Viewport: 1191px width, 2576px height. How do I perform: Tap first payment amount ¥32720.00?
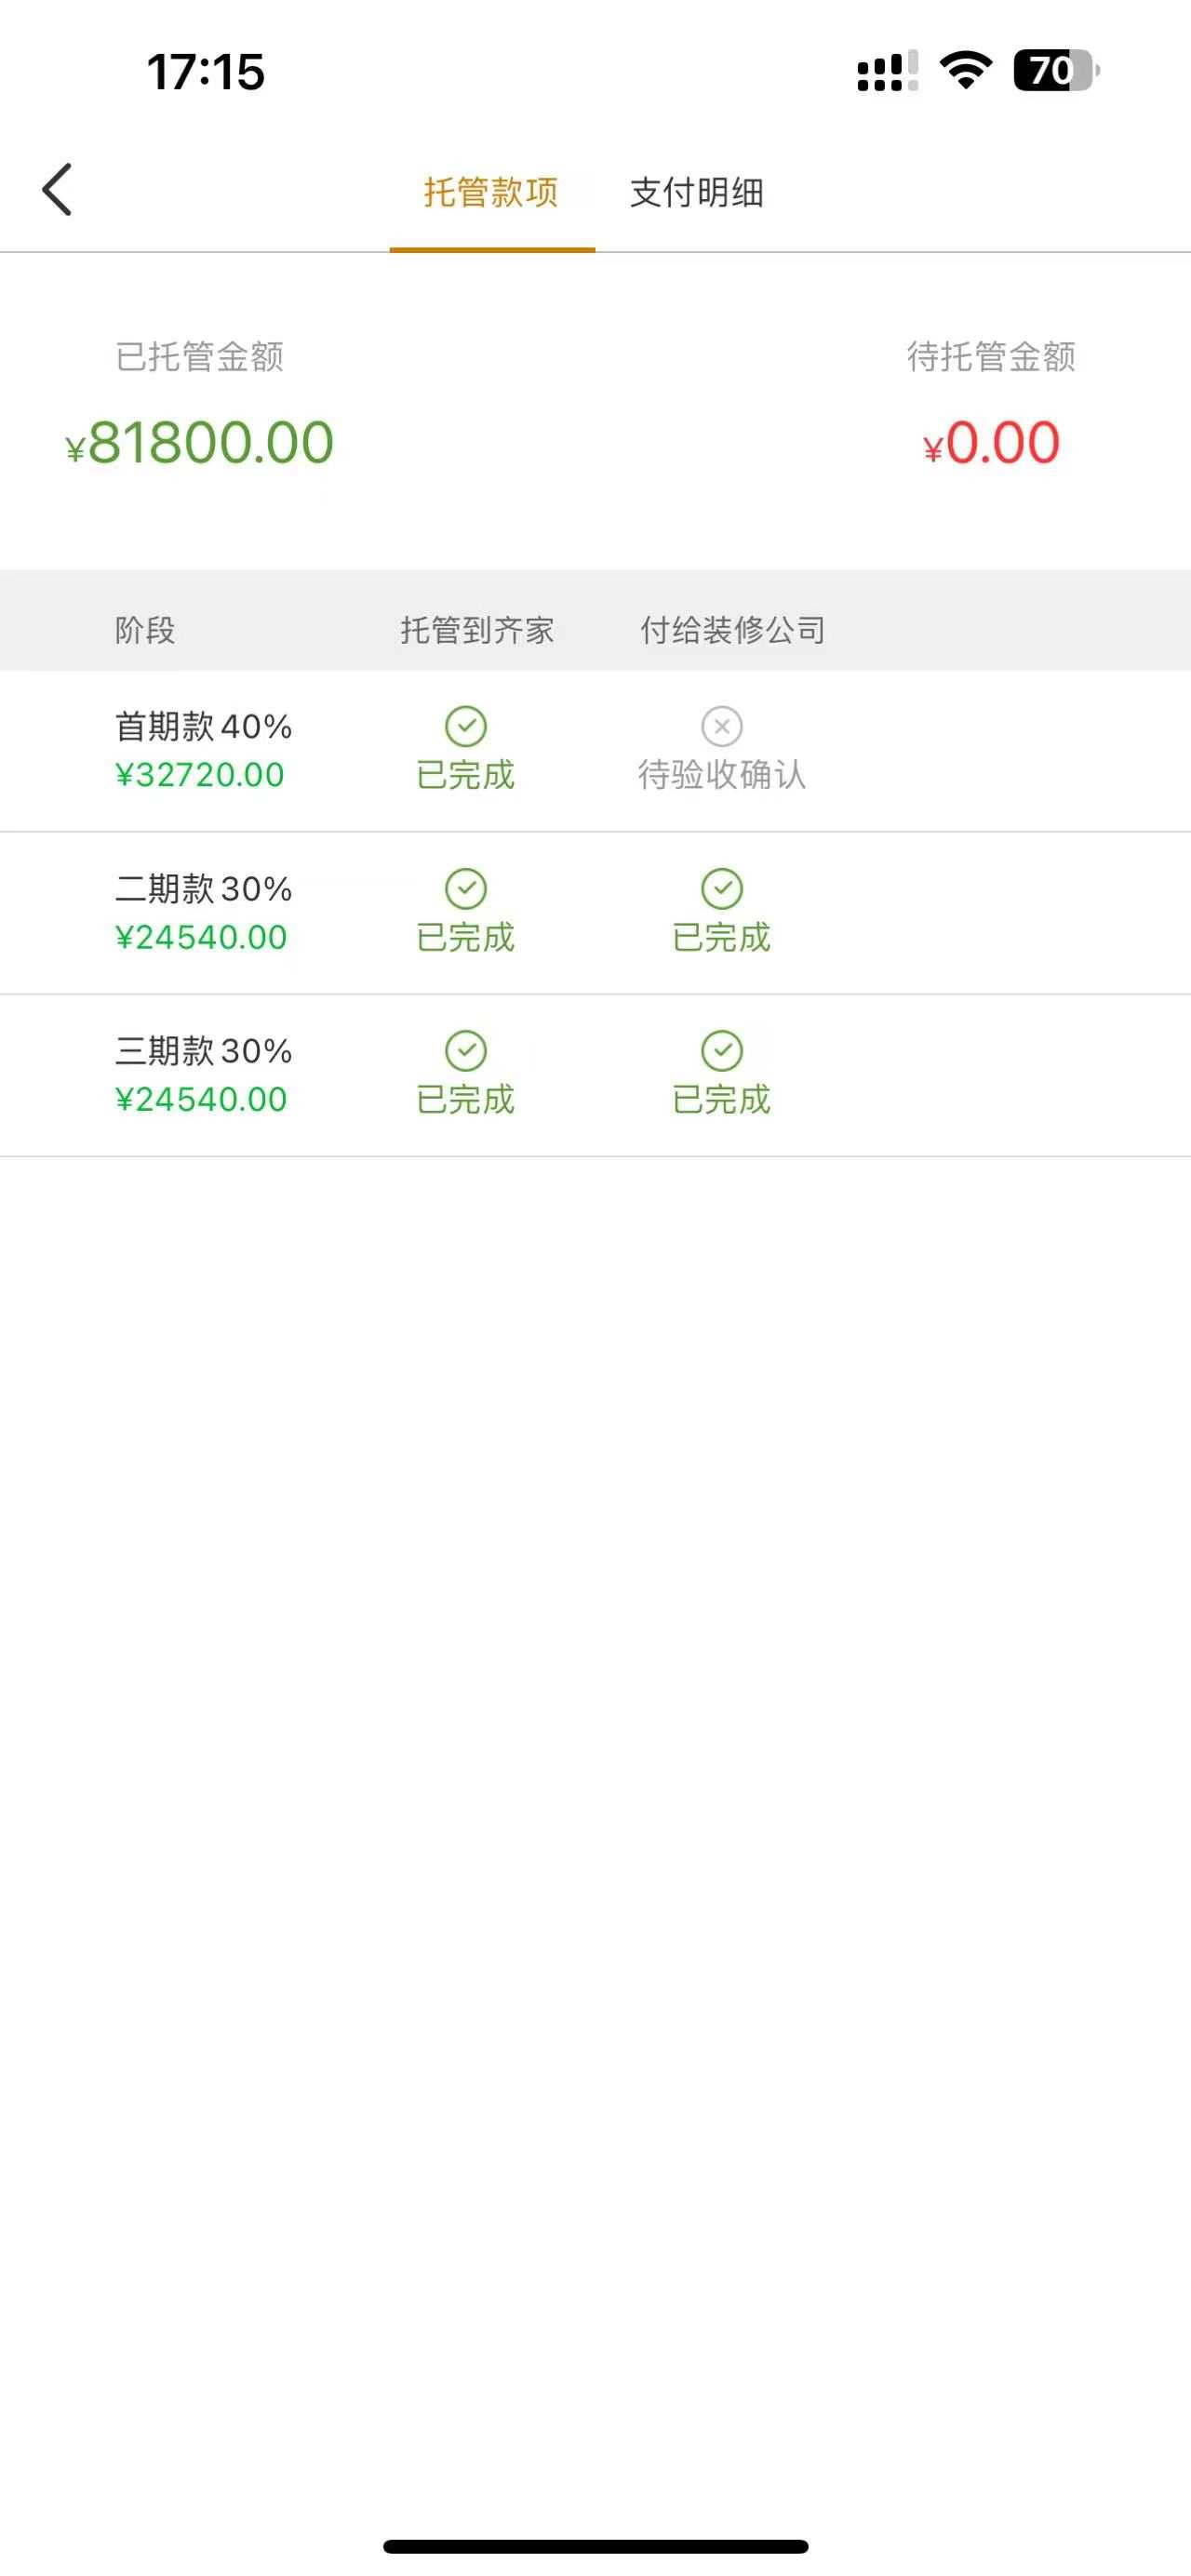tap(200, 775)
